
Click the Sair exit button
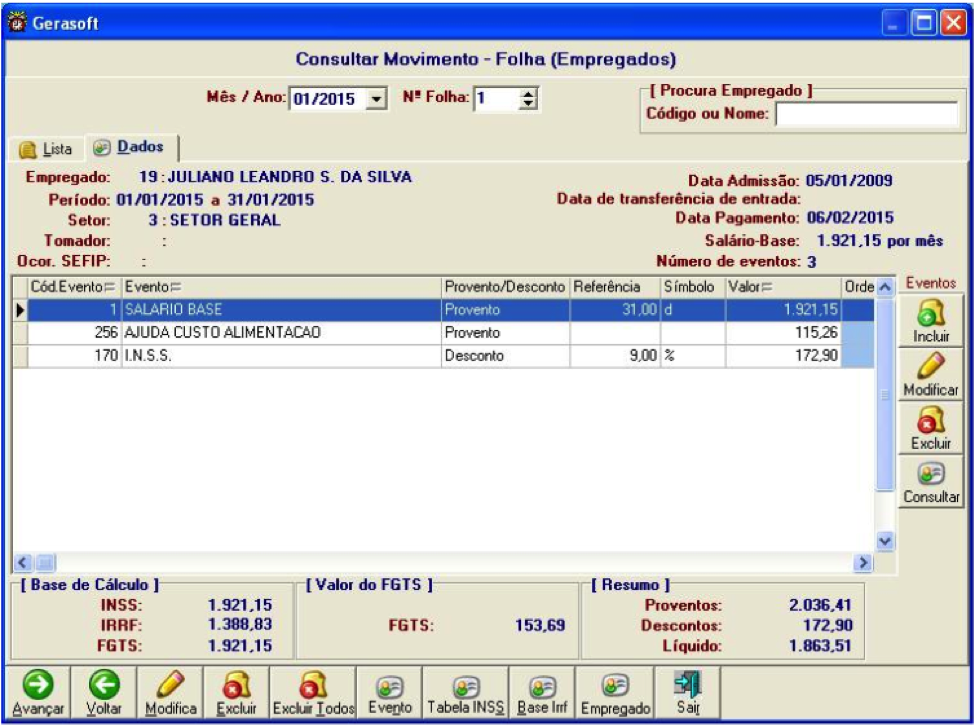(688, 693)
